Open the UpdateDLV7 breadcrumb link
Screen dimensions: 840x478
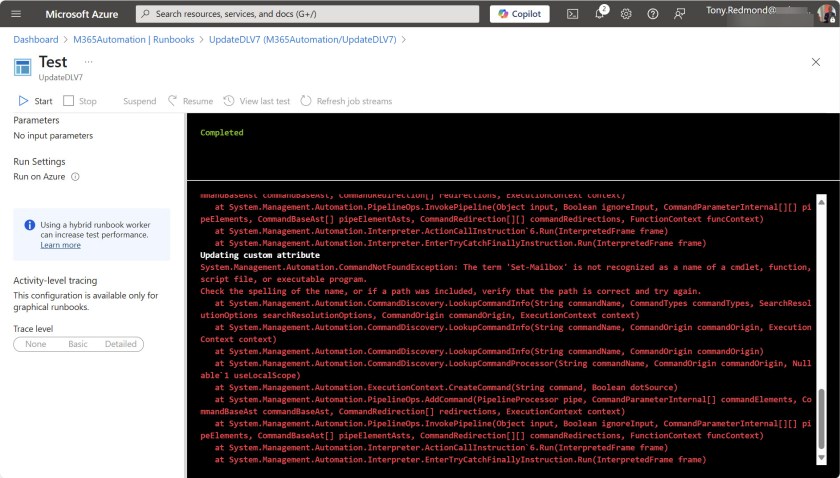pos(303,40)
